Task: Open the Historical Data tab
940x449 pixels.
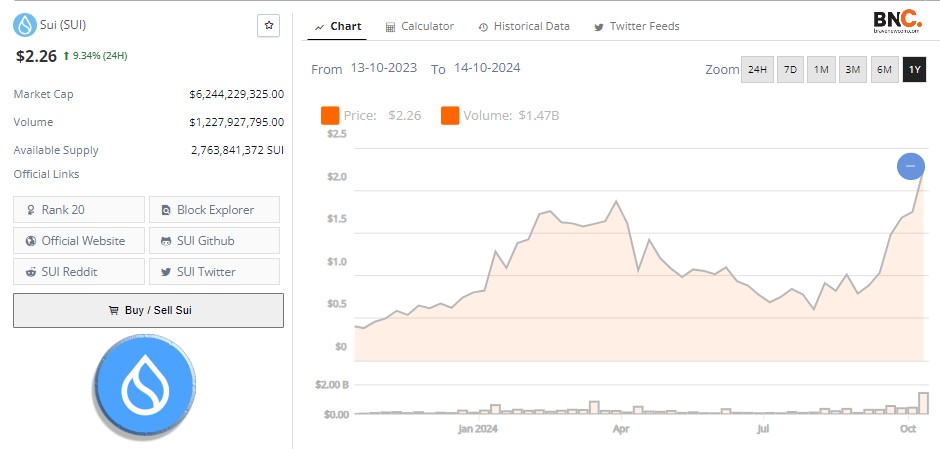Action: tap(524, 26)
